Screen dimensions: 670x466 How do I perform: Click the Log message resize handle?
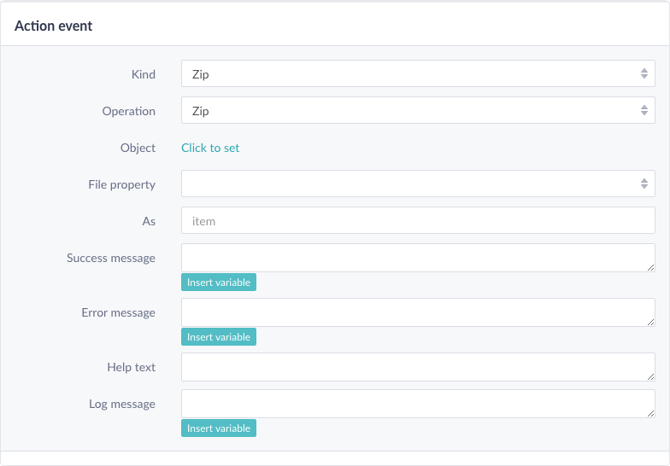pyautogui.click(x=651, y=413)
